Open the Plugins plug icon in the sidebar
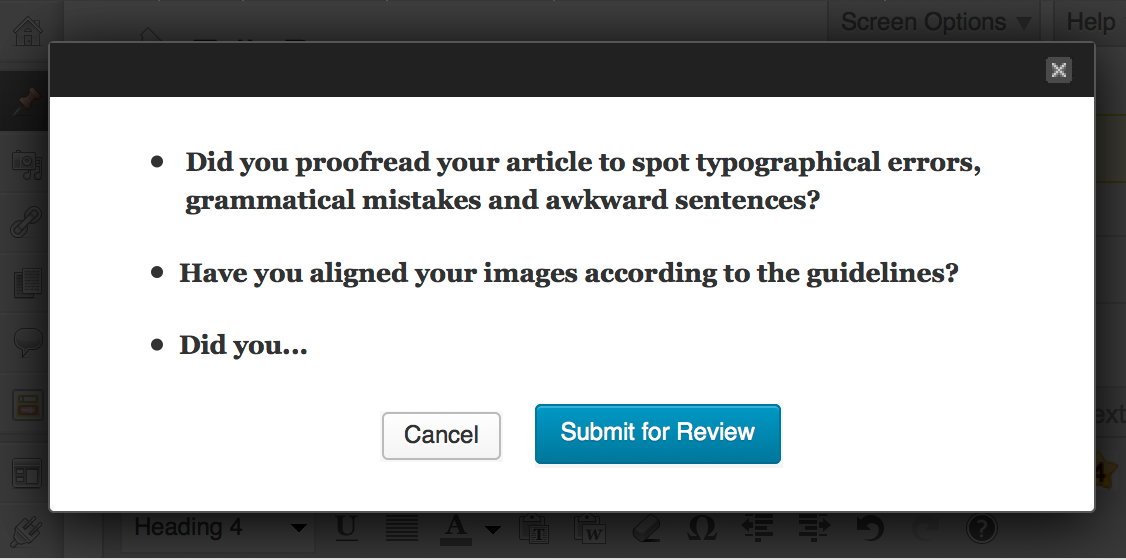The height and width of the screenshot is (560, 1126). [x=28, y=533]
